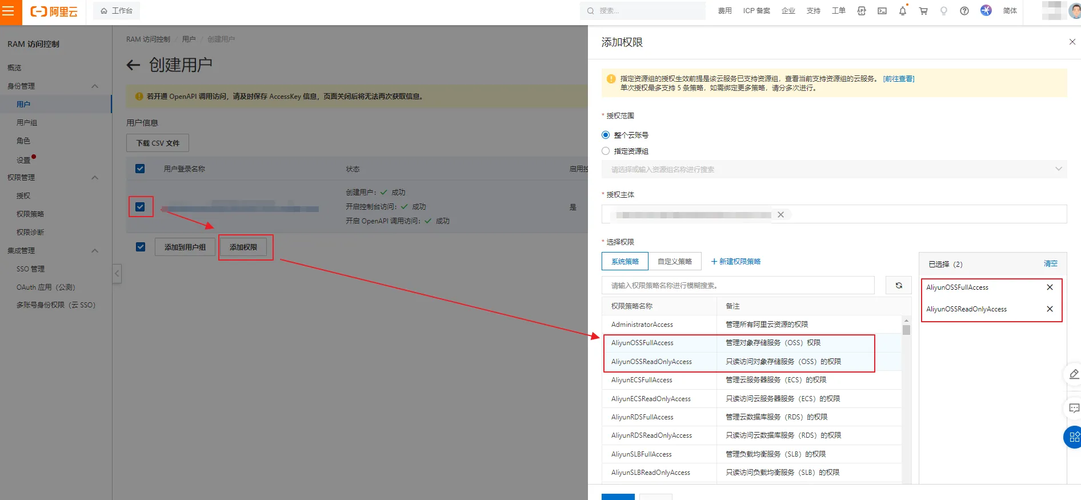Image resolution: width=1081 pixels, height=500 pixels.
Task: Switch to the 自定义策略 tab
Action: (675, 261)
